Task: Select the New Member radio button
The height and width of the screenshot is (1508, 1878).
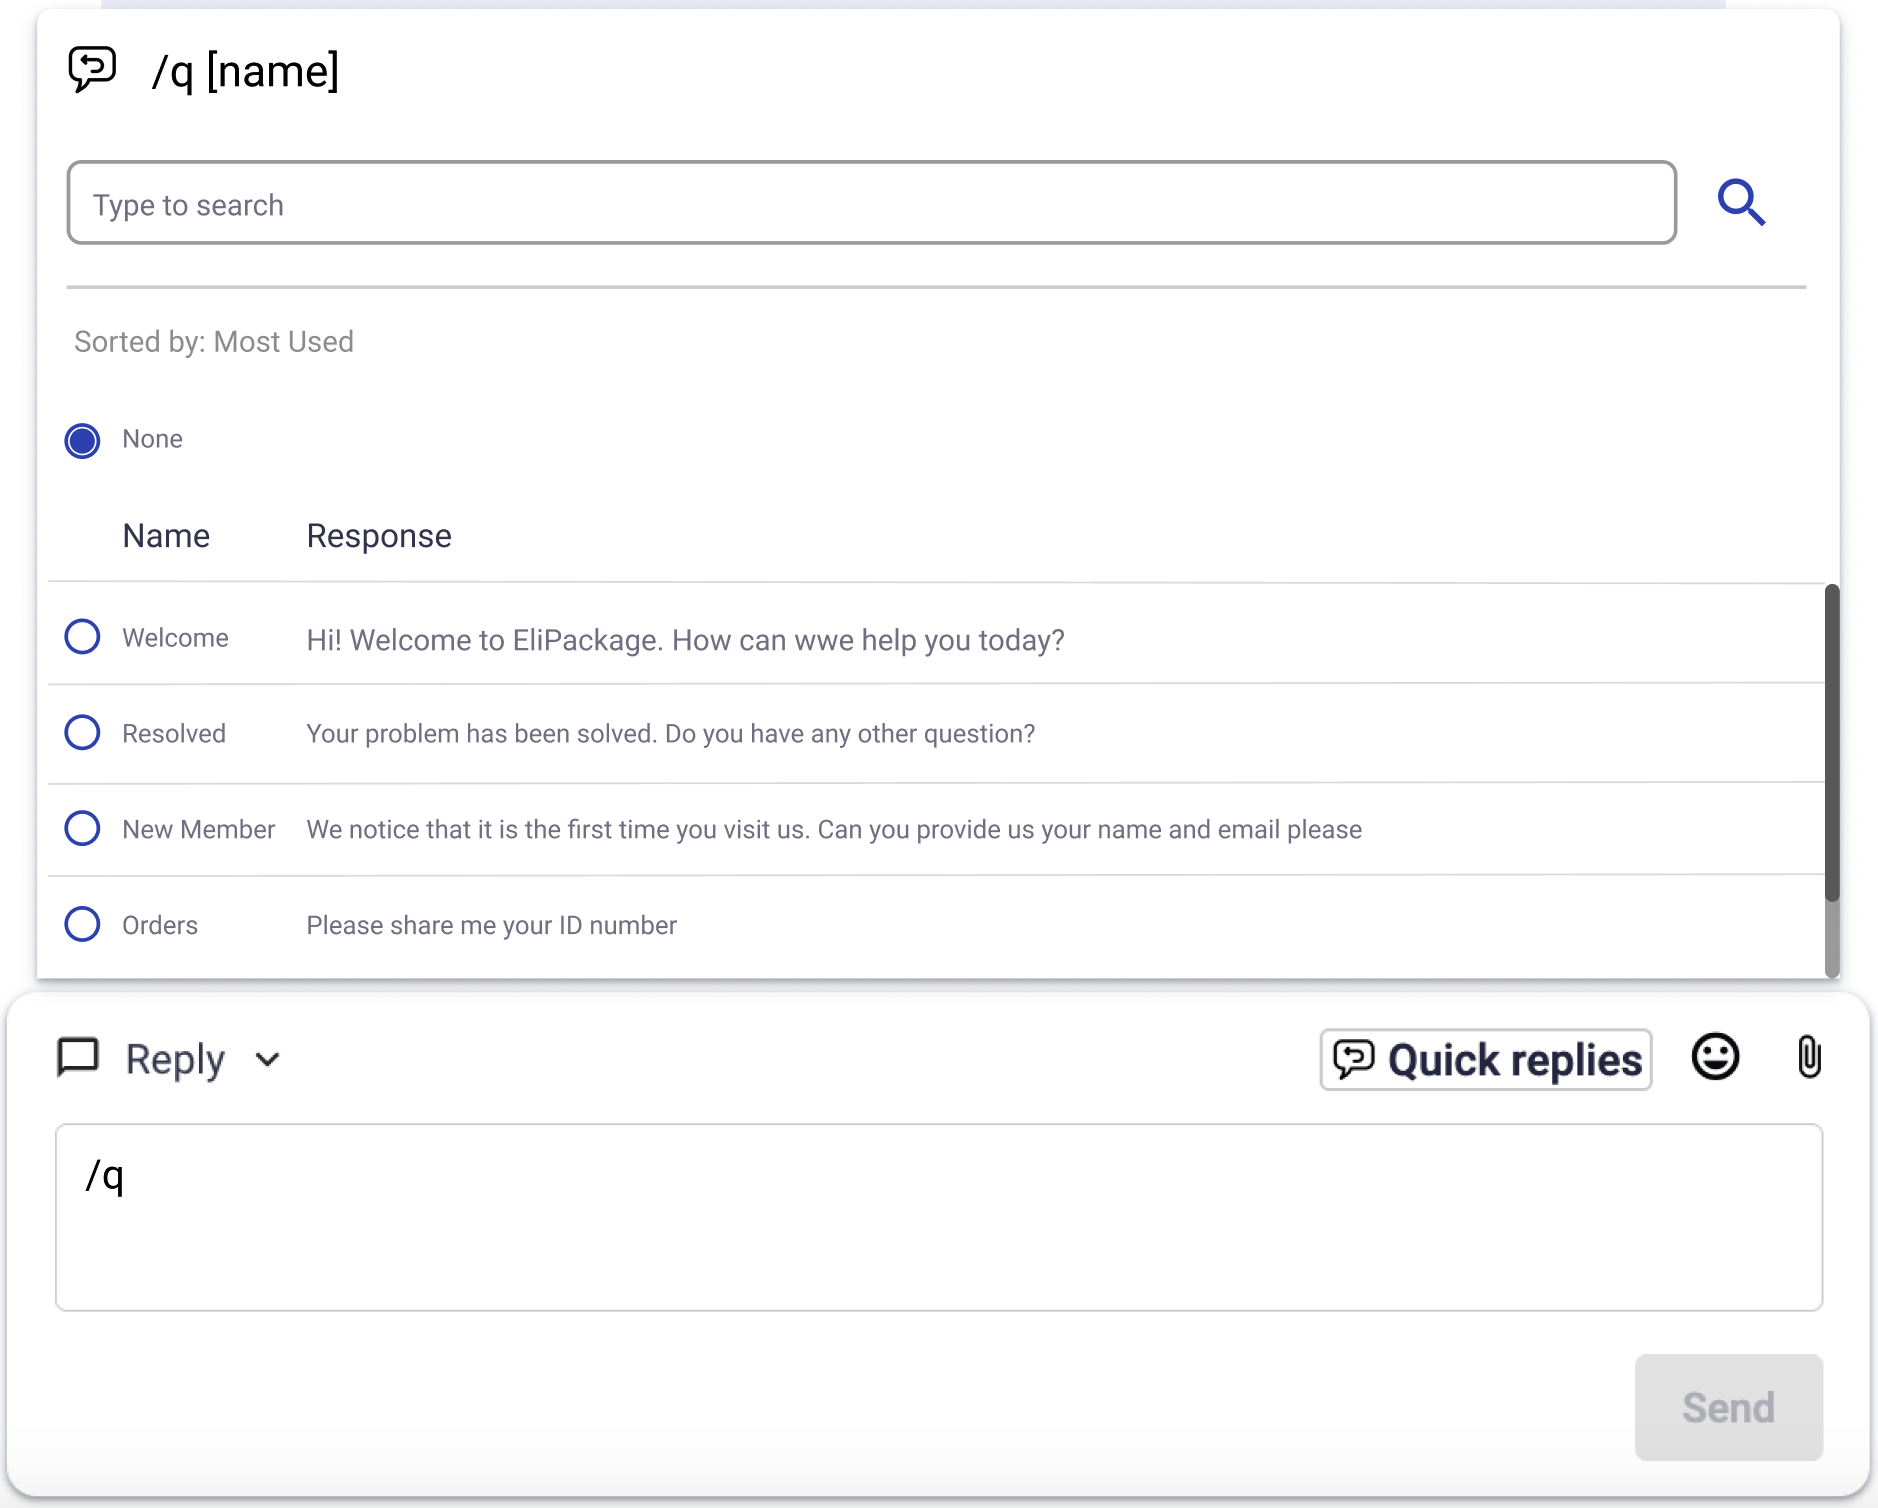Action: click(82, 828)
